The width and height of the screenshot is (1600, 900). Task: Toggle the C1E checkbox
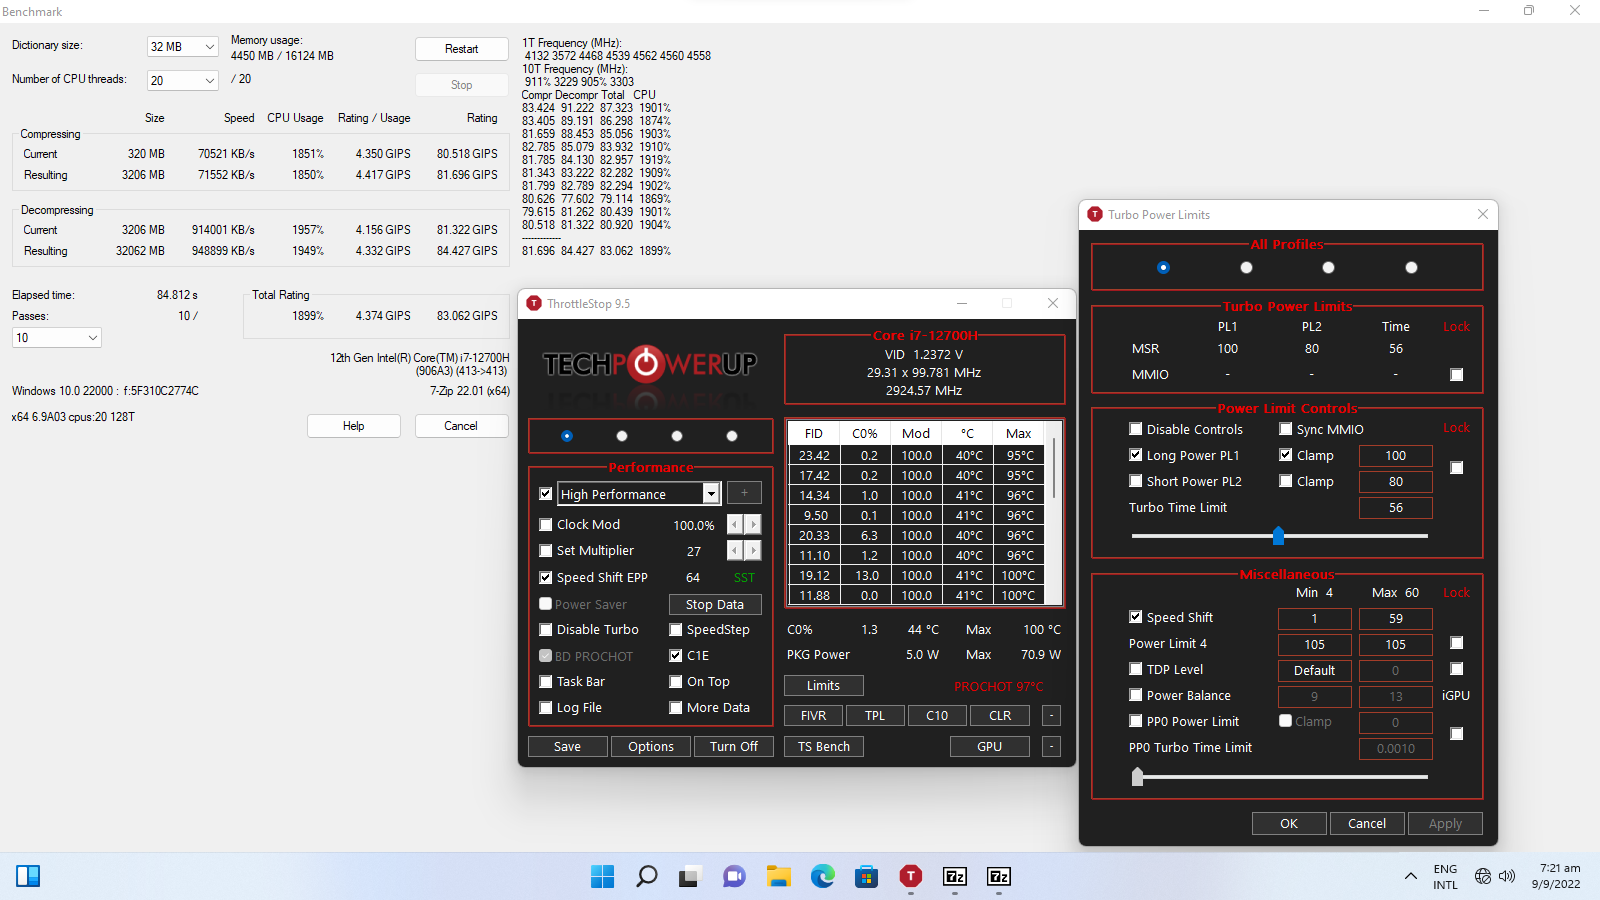pos(676,655)
